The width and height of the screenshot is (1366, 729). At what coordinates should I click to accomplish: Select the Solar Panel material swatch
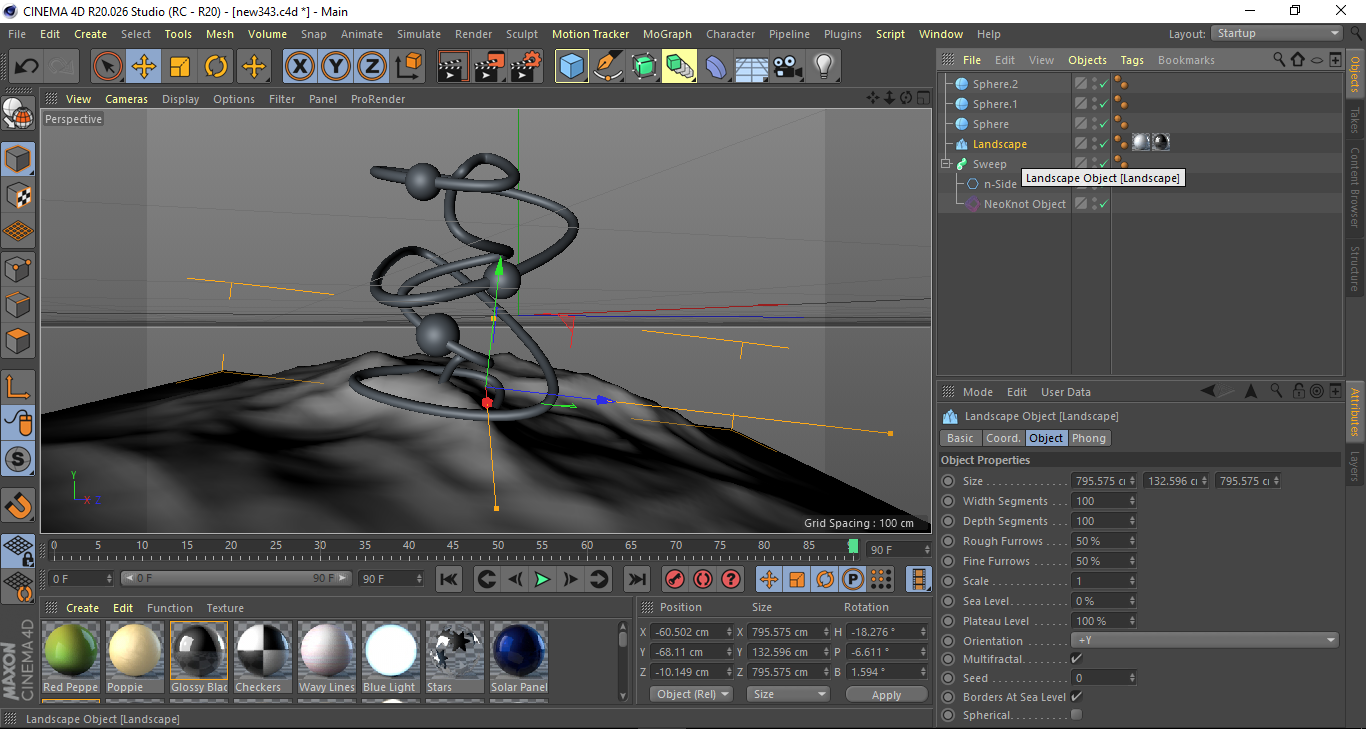click(x=519, y=657)
